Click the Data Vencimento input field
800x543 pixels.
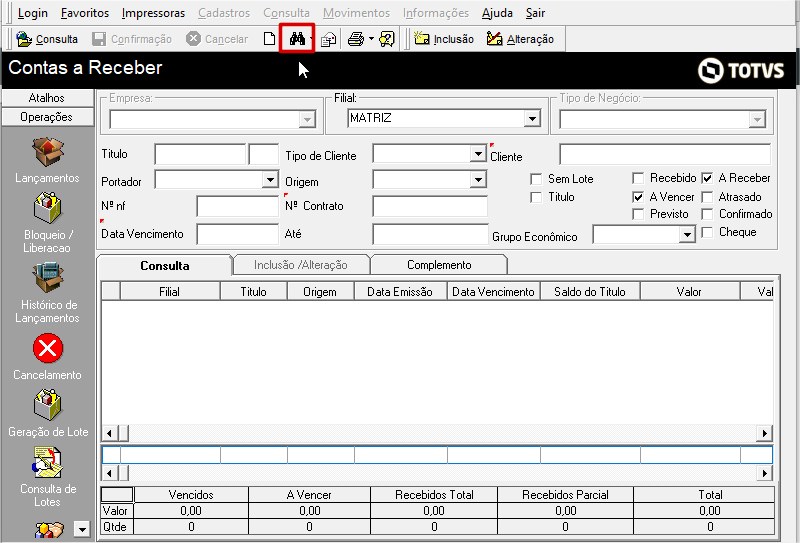pos(237,234)
